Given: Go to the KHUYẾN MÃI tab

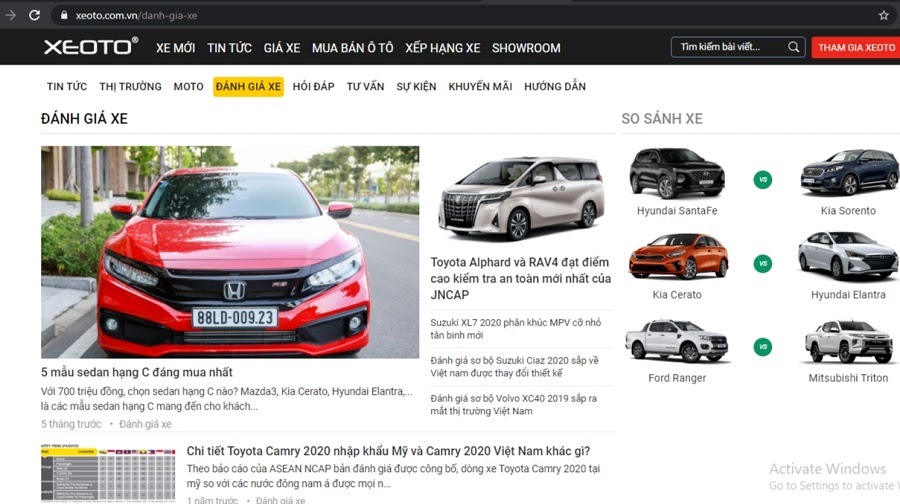Looking at the screenshot, I should [x=480, y=87].
